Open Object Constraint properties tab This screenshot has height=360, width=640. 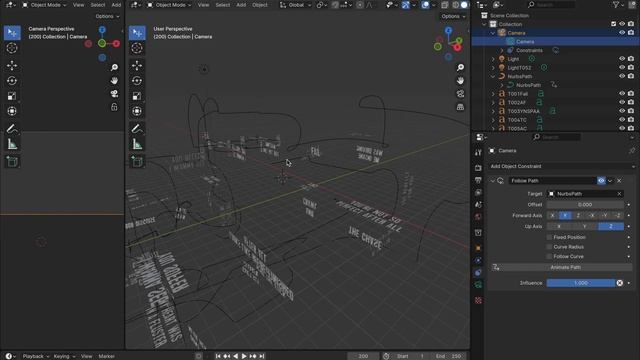[x=478, y=272]
